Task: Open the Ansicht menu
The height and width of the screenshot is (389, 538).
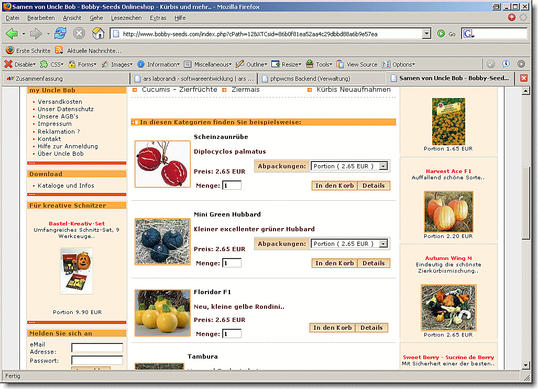Action: (72, 18)
